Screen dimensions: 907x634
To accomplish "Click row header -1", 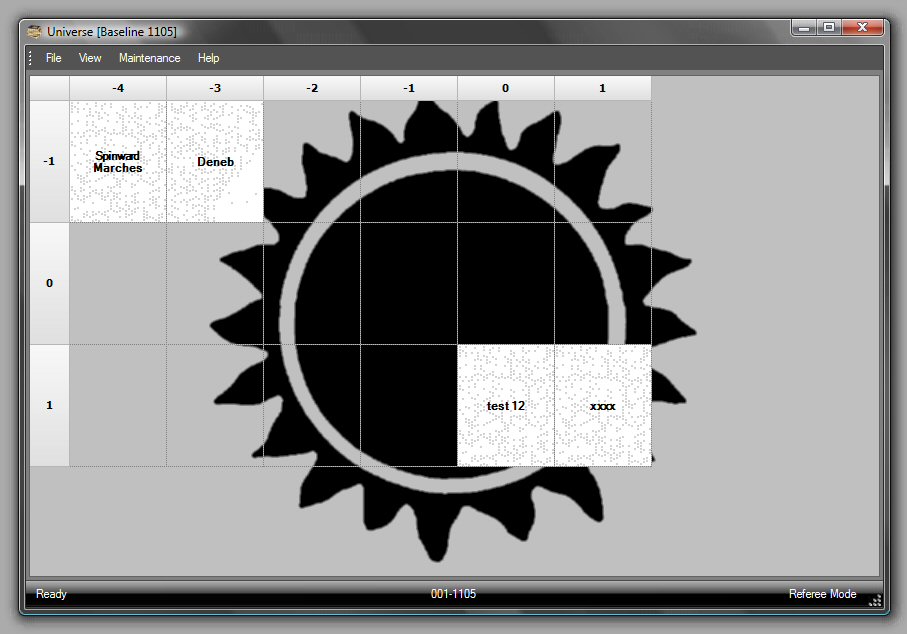I will (x=49, y=162).
